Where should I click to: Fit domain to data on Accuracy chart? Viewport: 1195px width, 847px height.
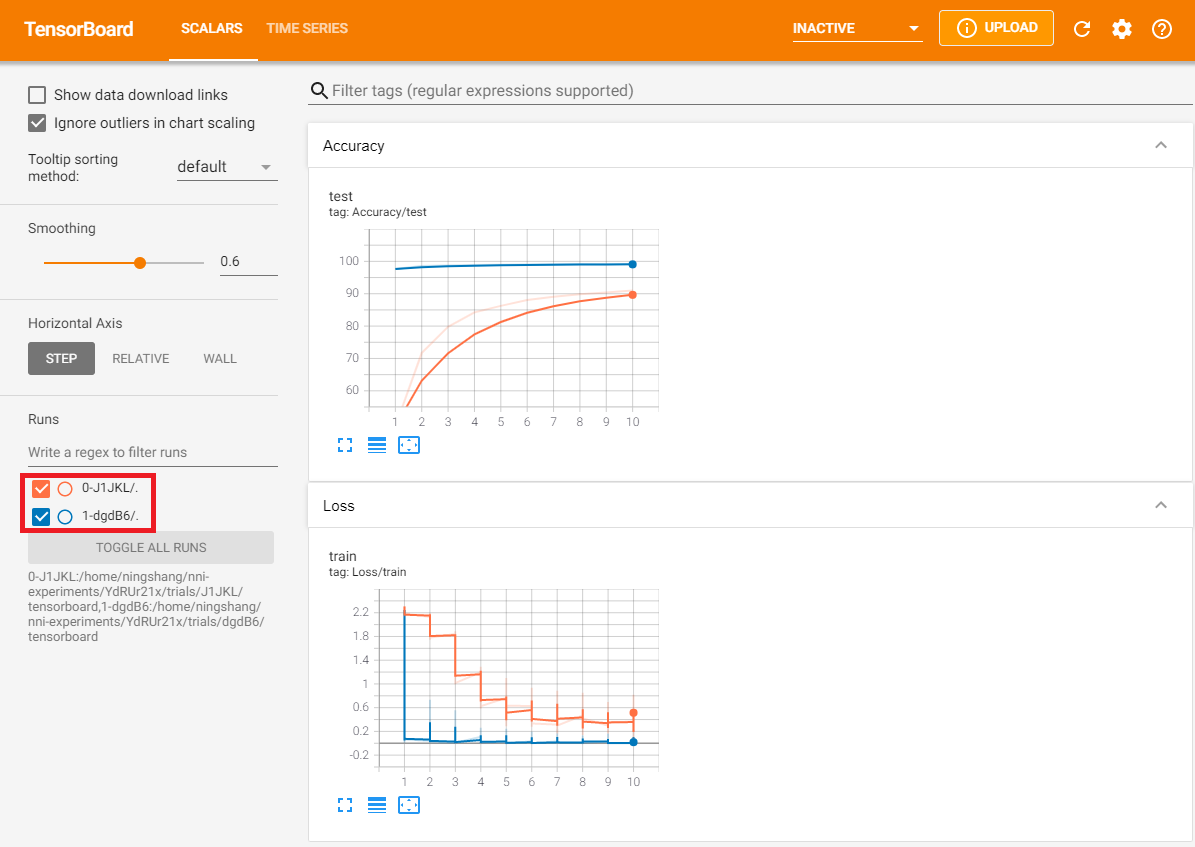tap(409, 446)
